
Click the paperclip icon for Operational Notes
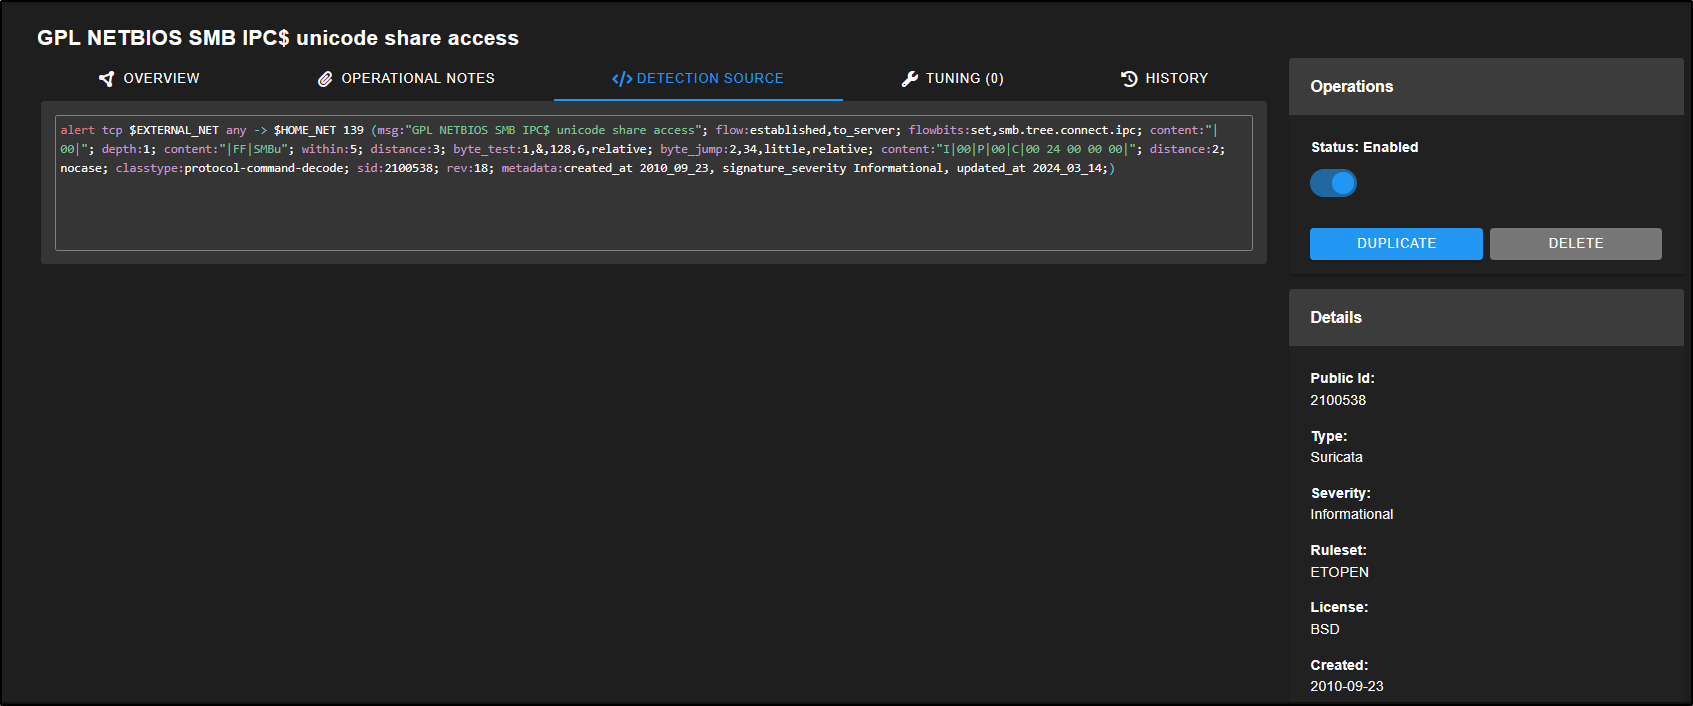click(325, 79)
